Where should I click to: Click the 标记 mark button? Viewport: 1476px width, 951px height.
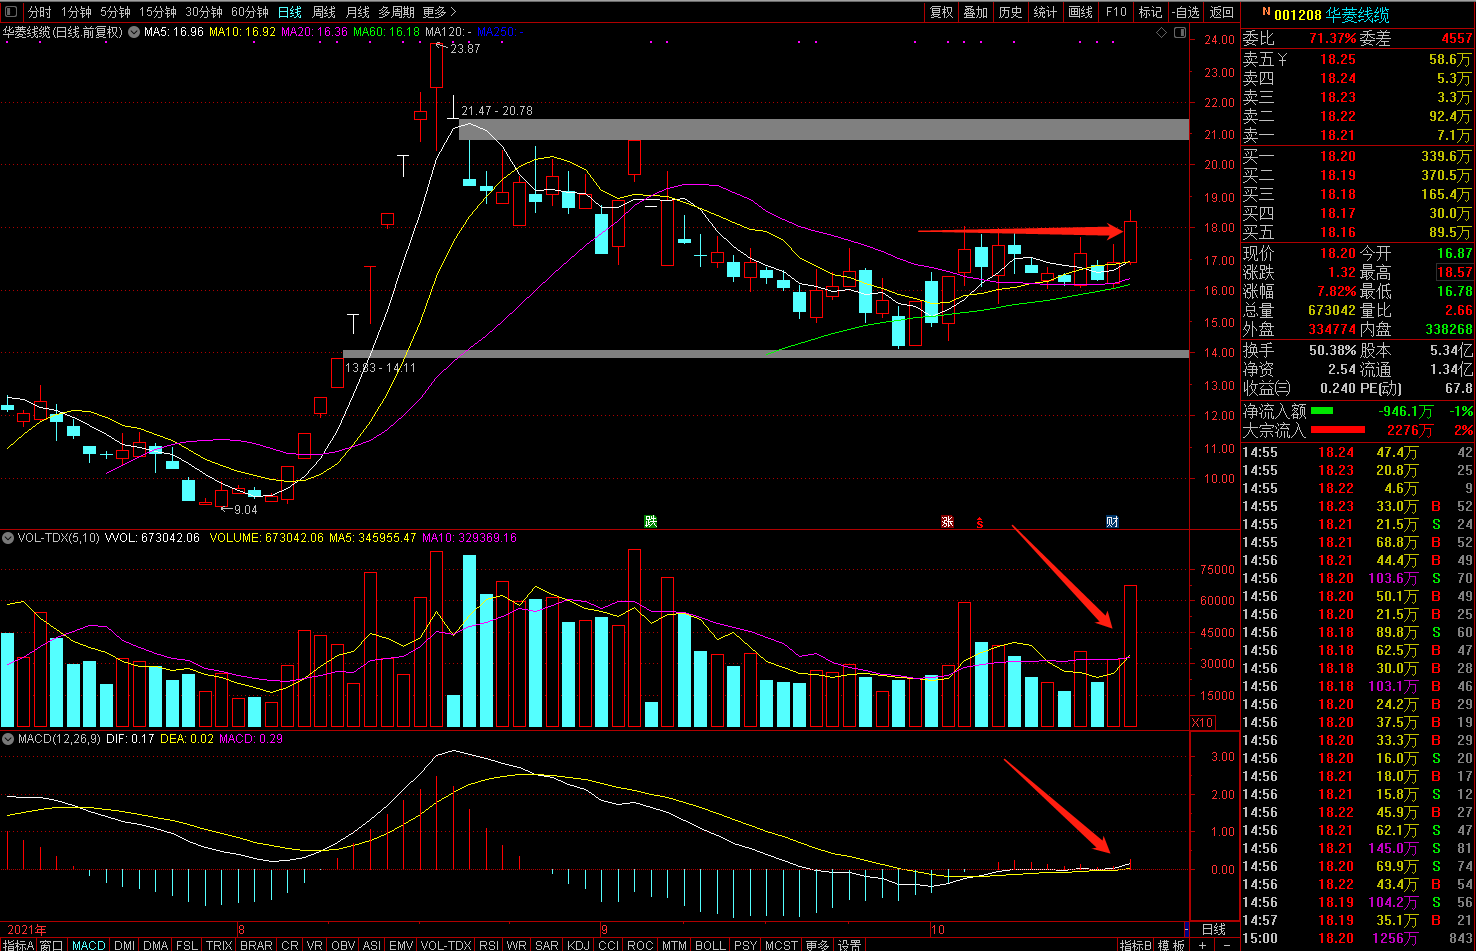pyautogui.click(x=1151, y=12)
